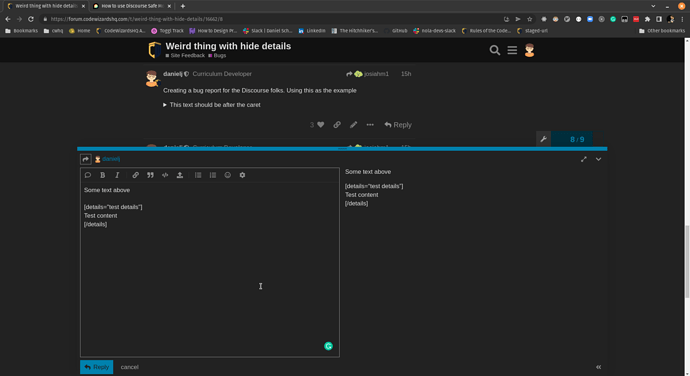
Task: Open the composer options gear menu
Action: [x=242, y=175]
